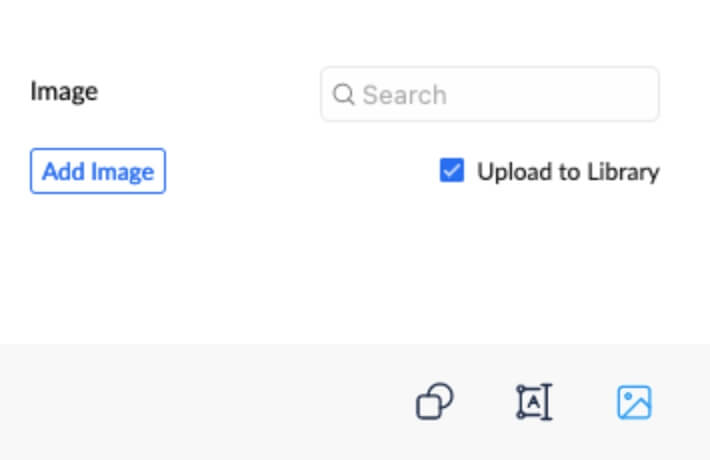The width and height of the screenshot is (710, 460).
Task: Switch to the Image tool icon
Action: pyautogui.click(x=634, y=402)
